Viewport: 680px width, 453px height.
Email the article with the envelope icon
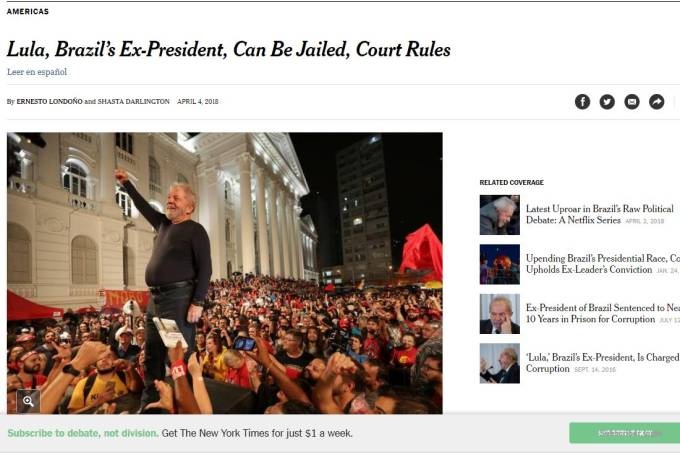click(631, 101)
